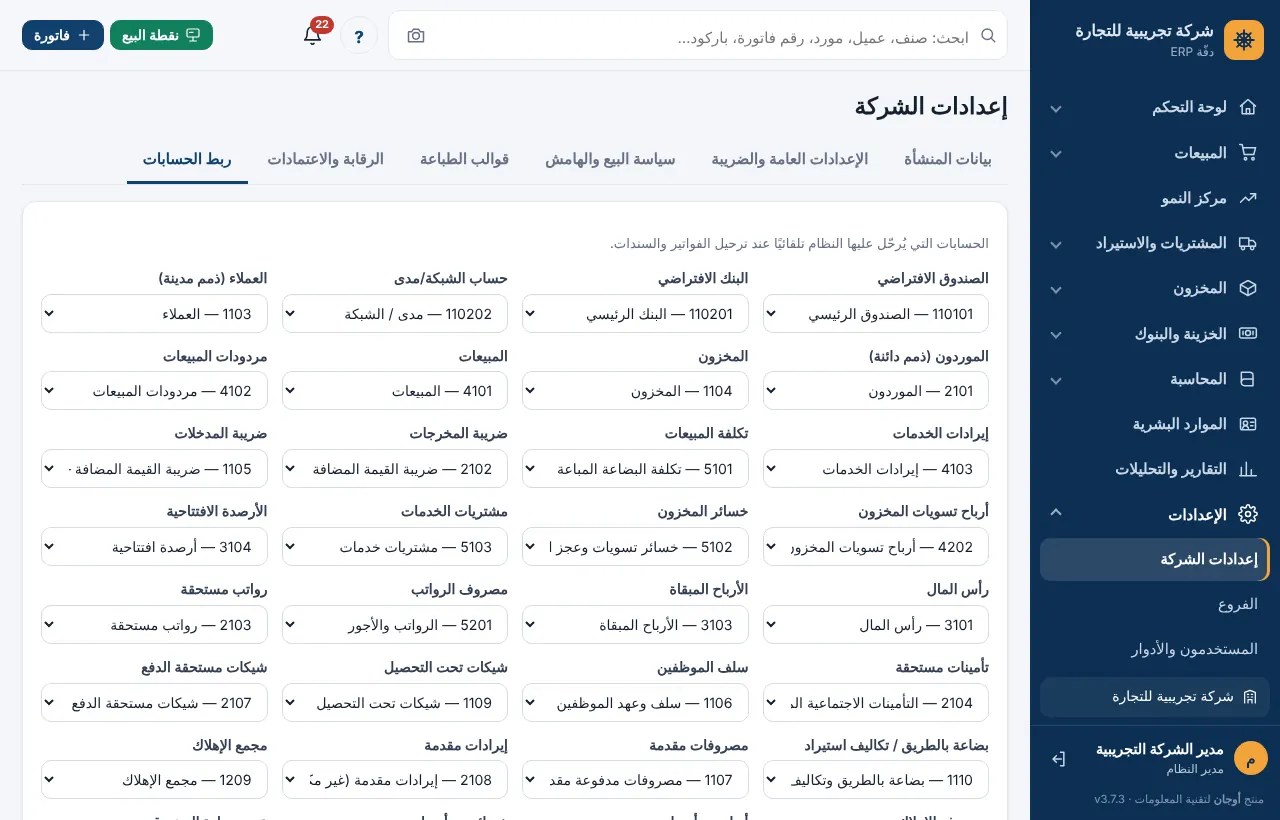The width and height of the screenshot is (1280, 820).
Task: Click the sales cart icon
Action: click(x=1248, y=153)
